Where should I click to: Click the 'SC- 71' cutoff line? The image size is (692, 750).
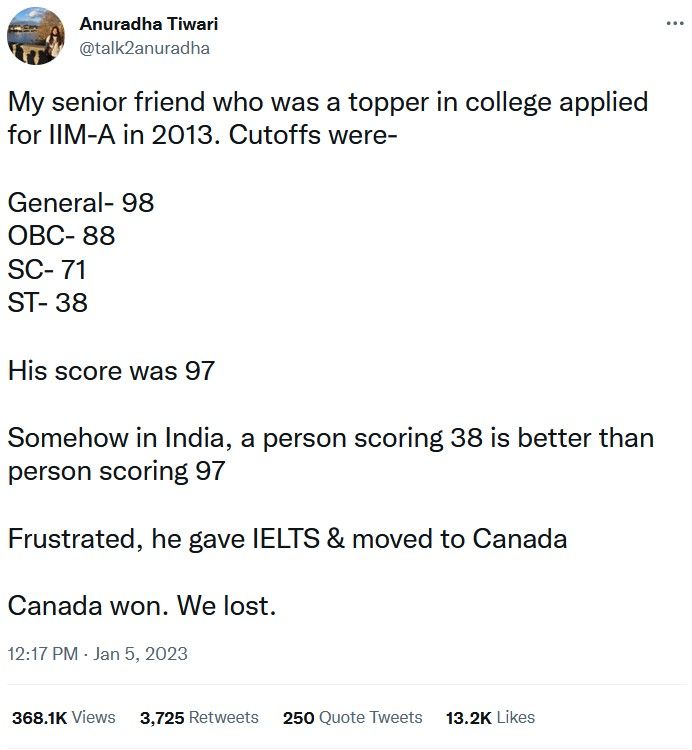point(47,269)
